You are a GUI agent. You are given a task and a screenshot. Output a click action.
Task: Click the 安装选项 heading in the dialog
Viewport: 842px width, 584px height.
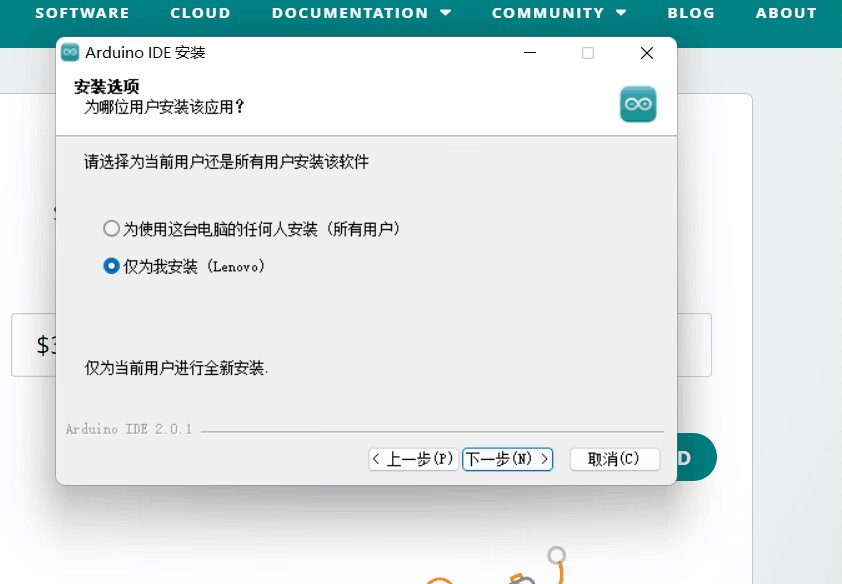click(107, 87)
